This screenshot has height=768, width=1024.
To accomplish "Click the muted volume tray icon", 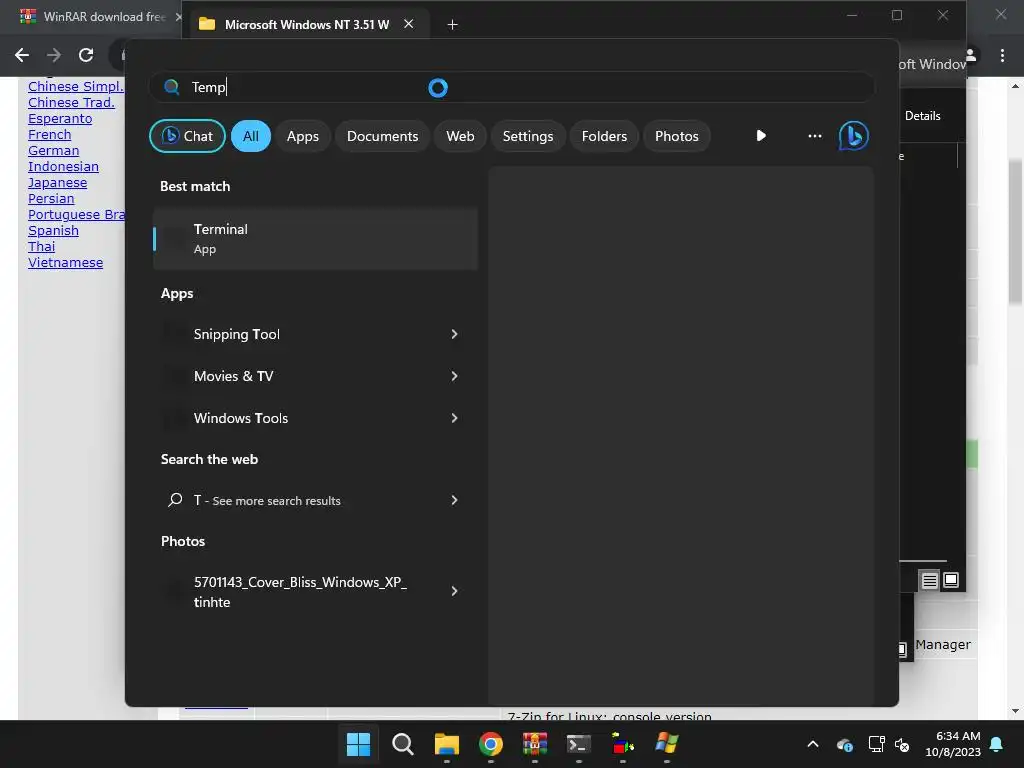I will coord(902,744).
